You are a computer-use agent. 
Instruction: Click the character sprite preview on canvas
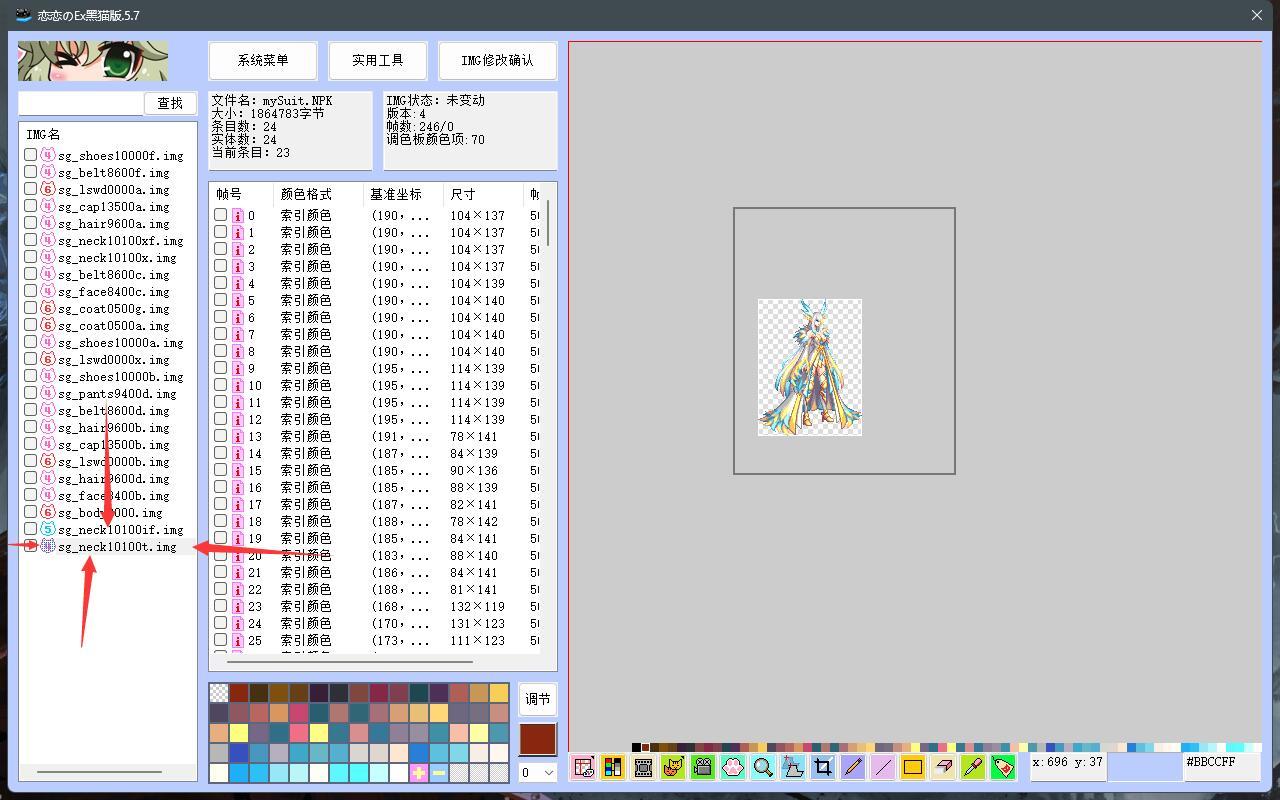click(810, 367)
